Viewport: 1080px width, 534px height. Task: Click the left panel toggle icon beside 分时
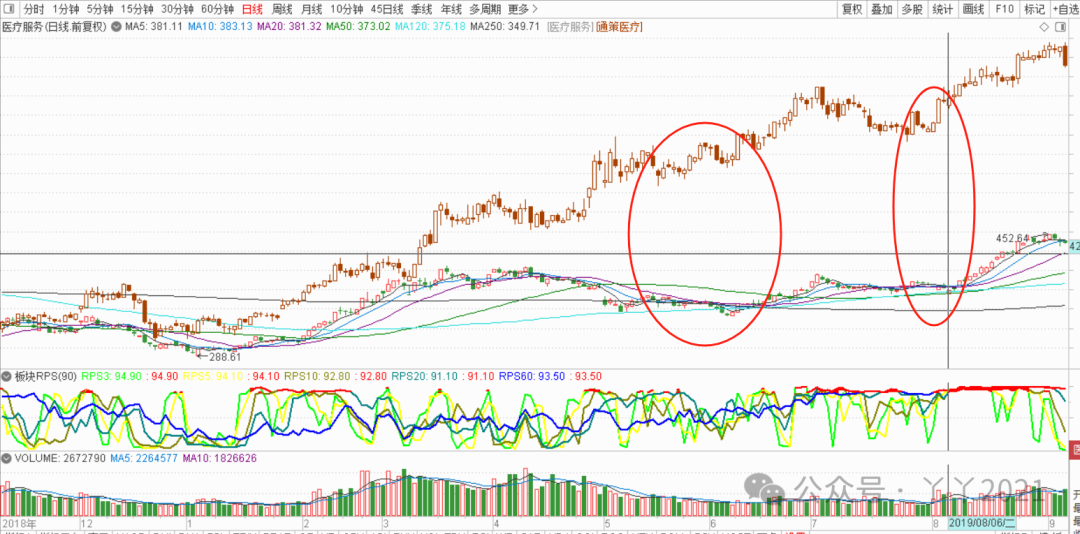click(x=10, y=9)
